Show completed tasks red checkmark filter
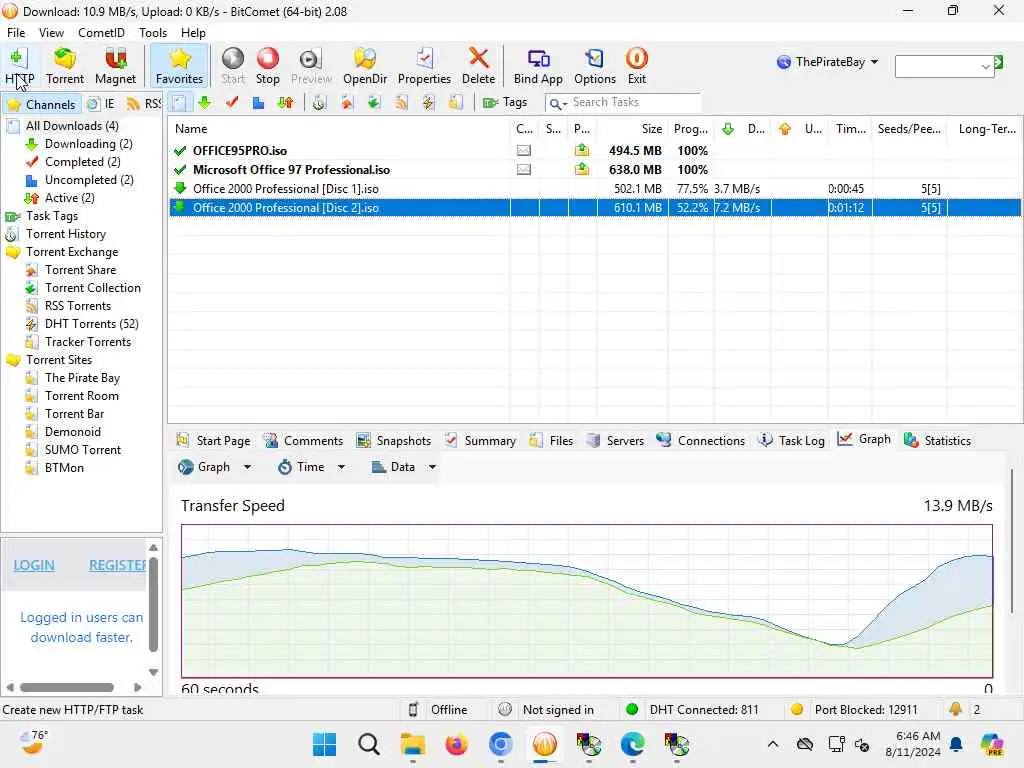Screen dimensions: 1024x768 [x=231, y=103]
